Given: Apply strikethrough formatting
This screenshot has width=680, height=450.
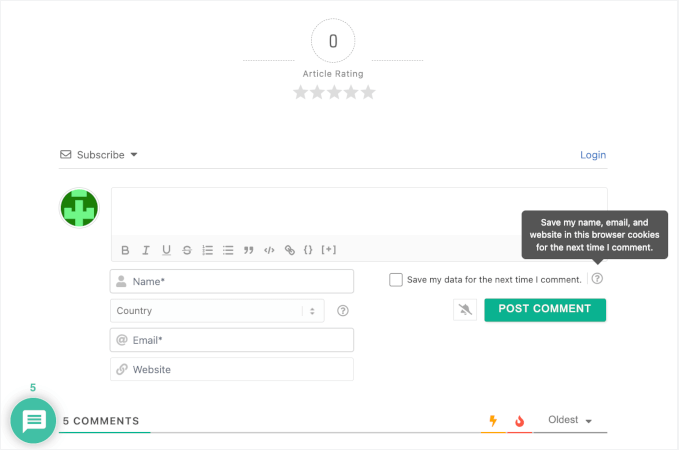Looking at the screenshot, I should pos(187,250).
